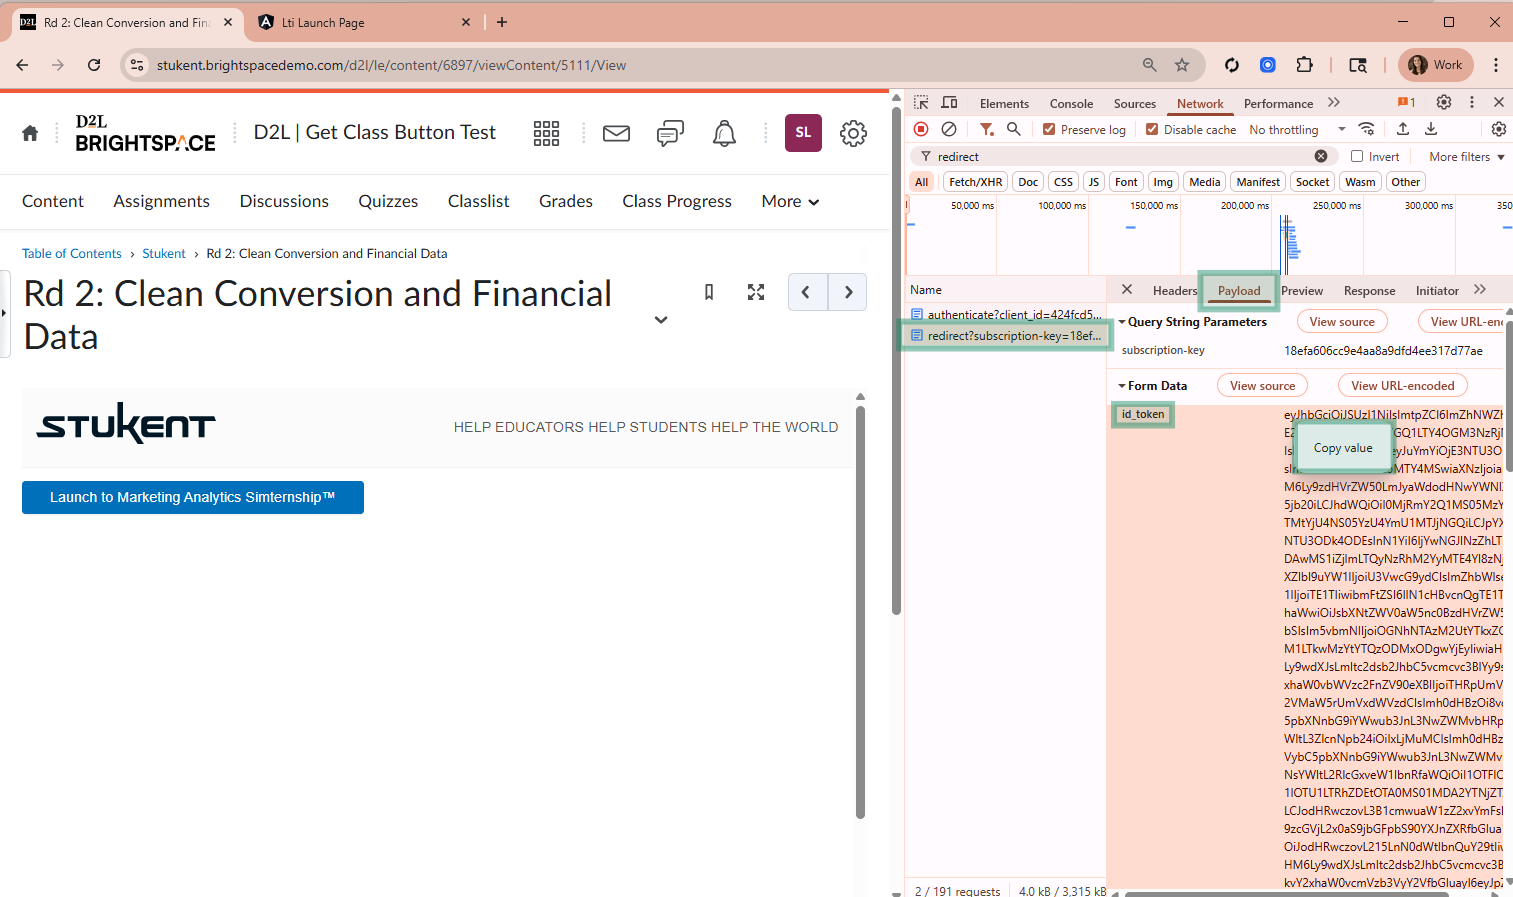
Task: Switch to the Preview tab
Action: pyautogui.click(x=1302, y=290)
